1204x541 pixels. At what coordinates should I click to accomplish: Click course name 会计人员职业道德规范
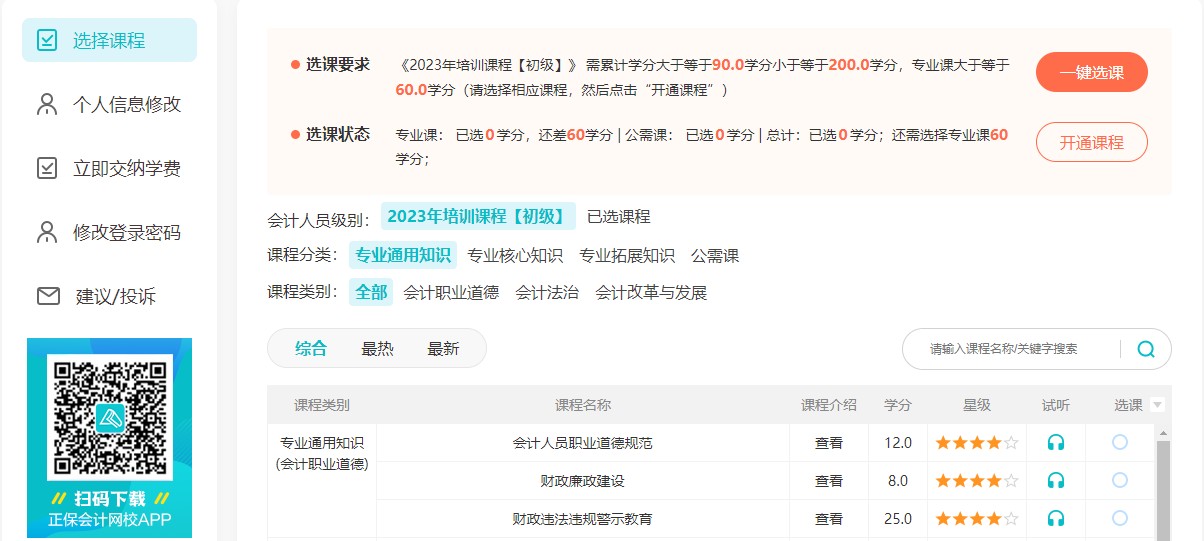[x=582, y=442]
